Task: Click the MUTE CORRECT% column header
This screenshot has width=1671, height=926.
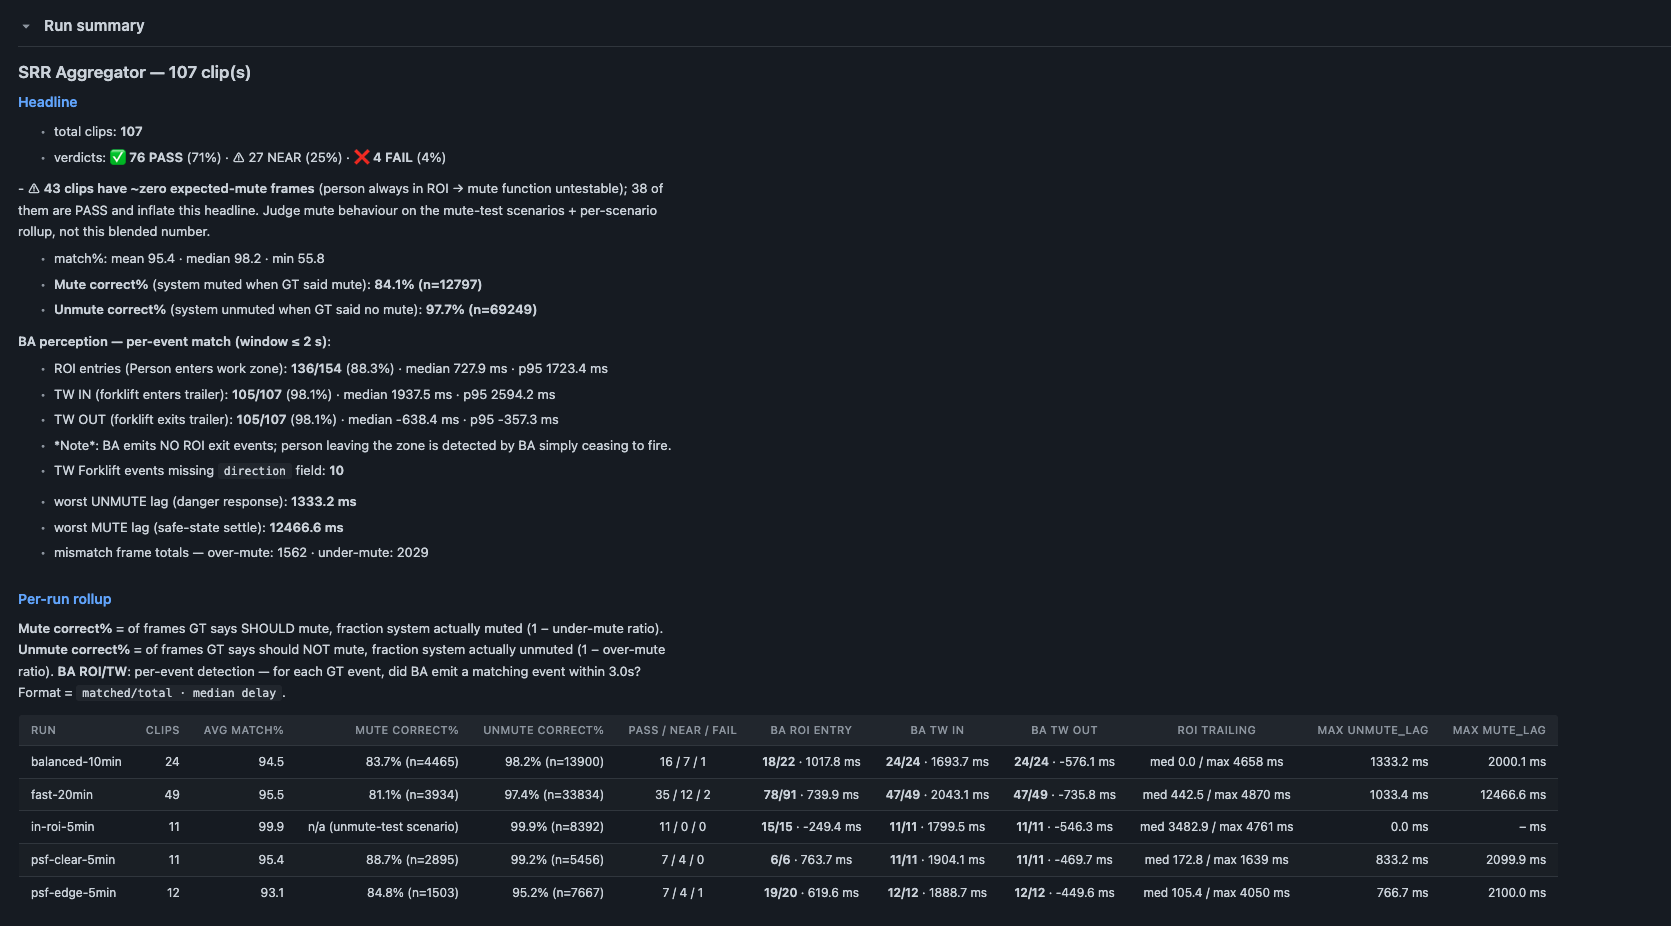Action: 406,730
